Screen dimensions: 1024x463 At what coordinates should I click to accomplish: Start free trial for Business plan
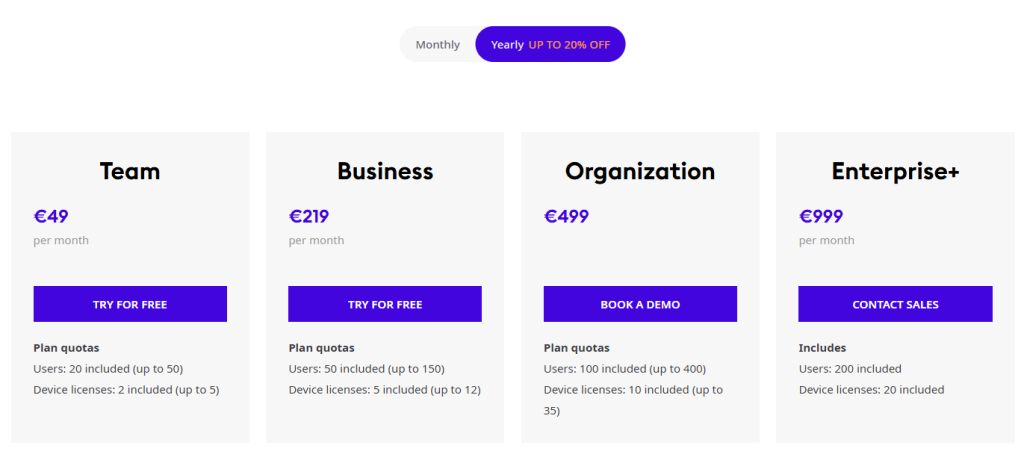click(385, 304)
